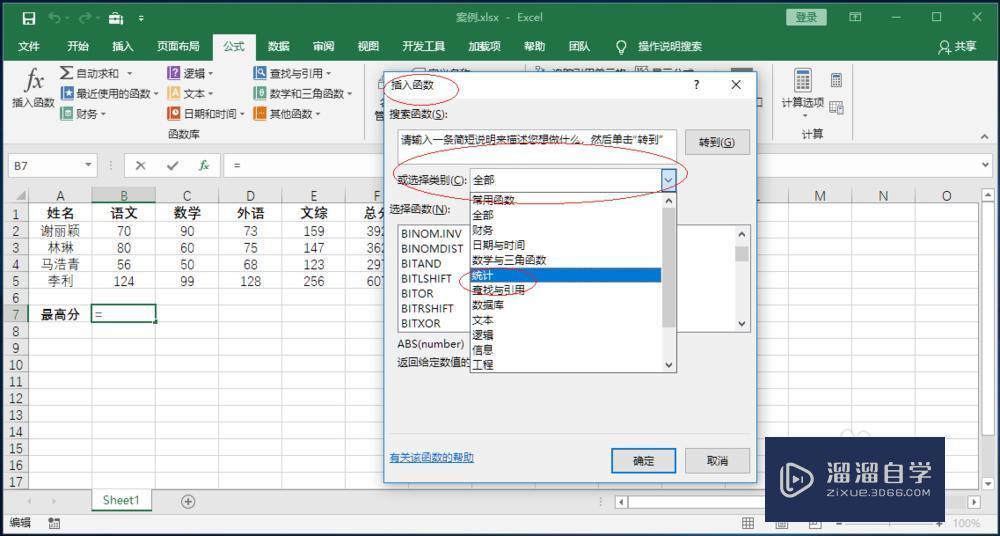Select BITXOR in the function list

[x=421, y=324]
